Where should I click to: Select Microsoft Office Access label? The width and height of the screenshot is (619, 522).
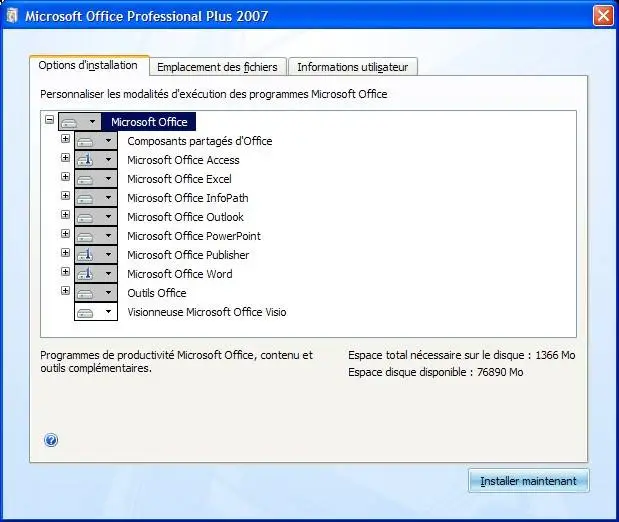(x=184, y=160)
